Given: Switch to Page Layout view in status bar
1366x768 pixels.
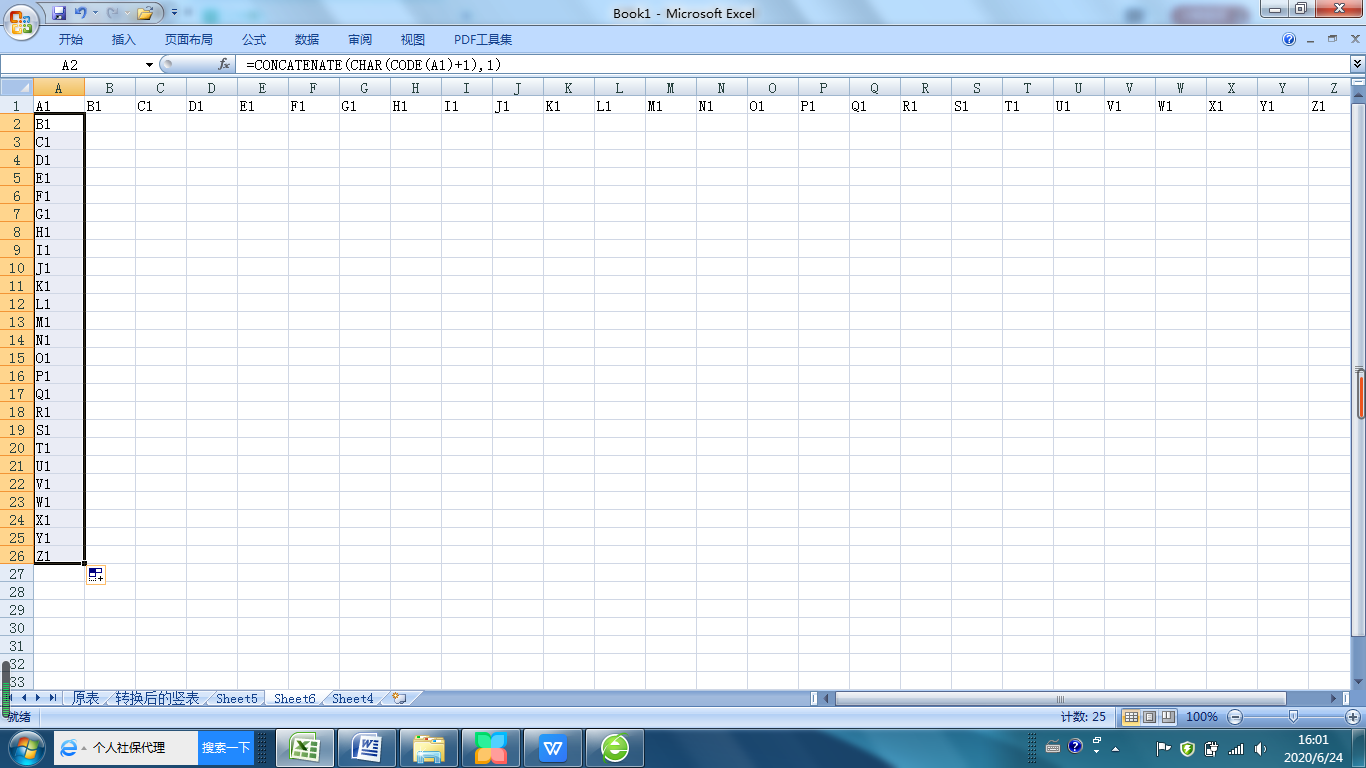Looking at the screenshot, I should [x=1149, y=717].
